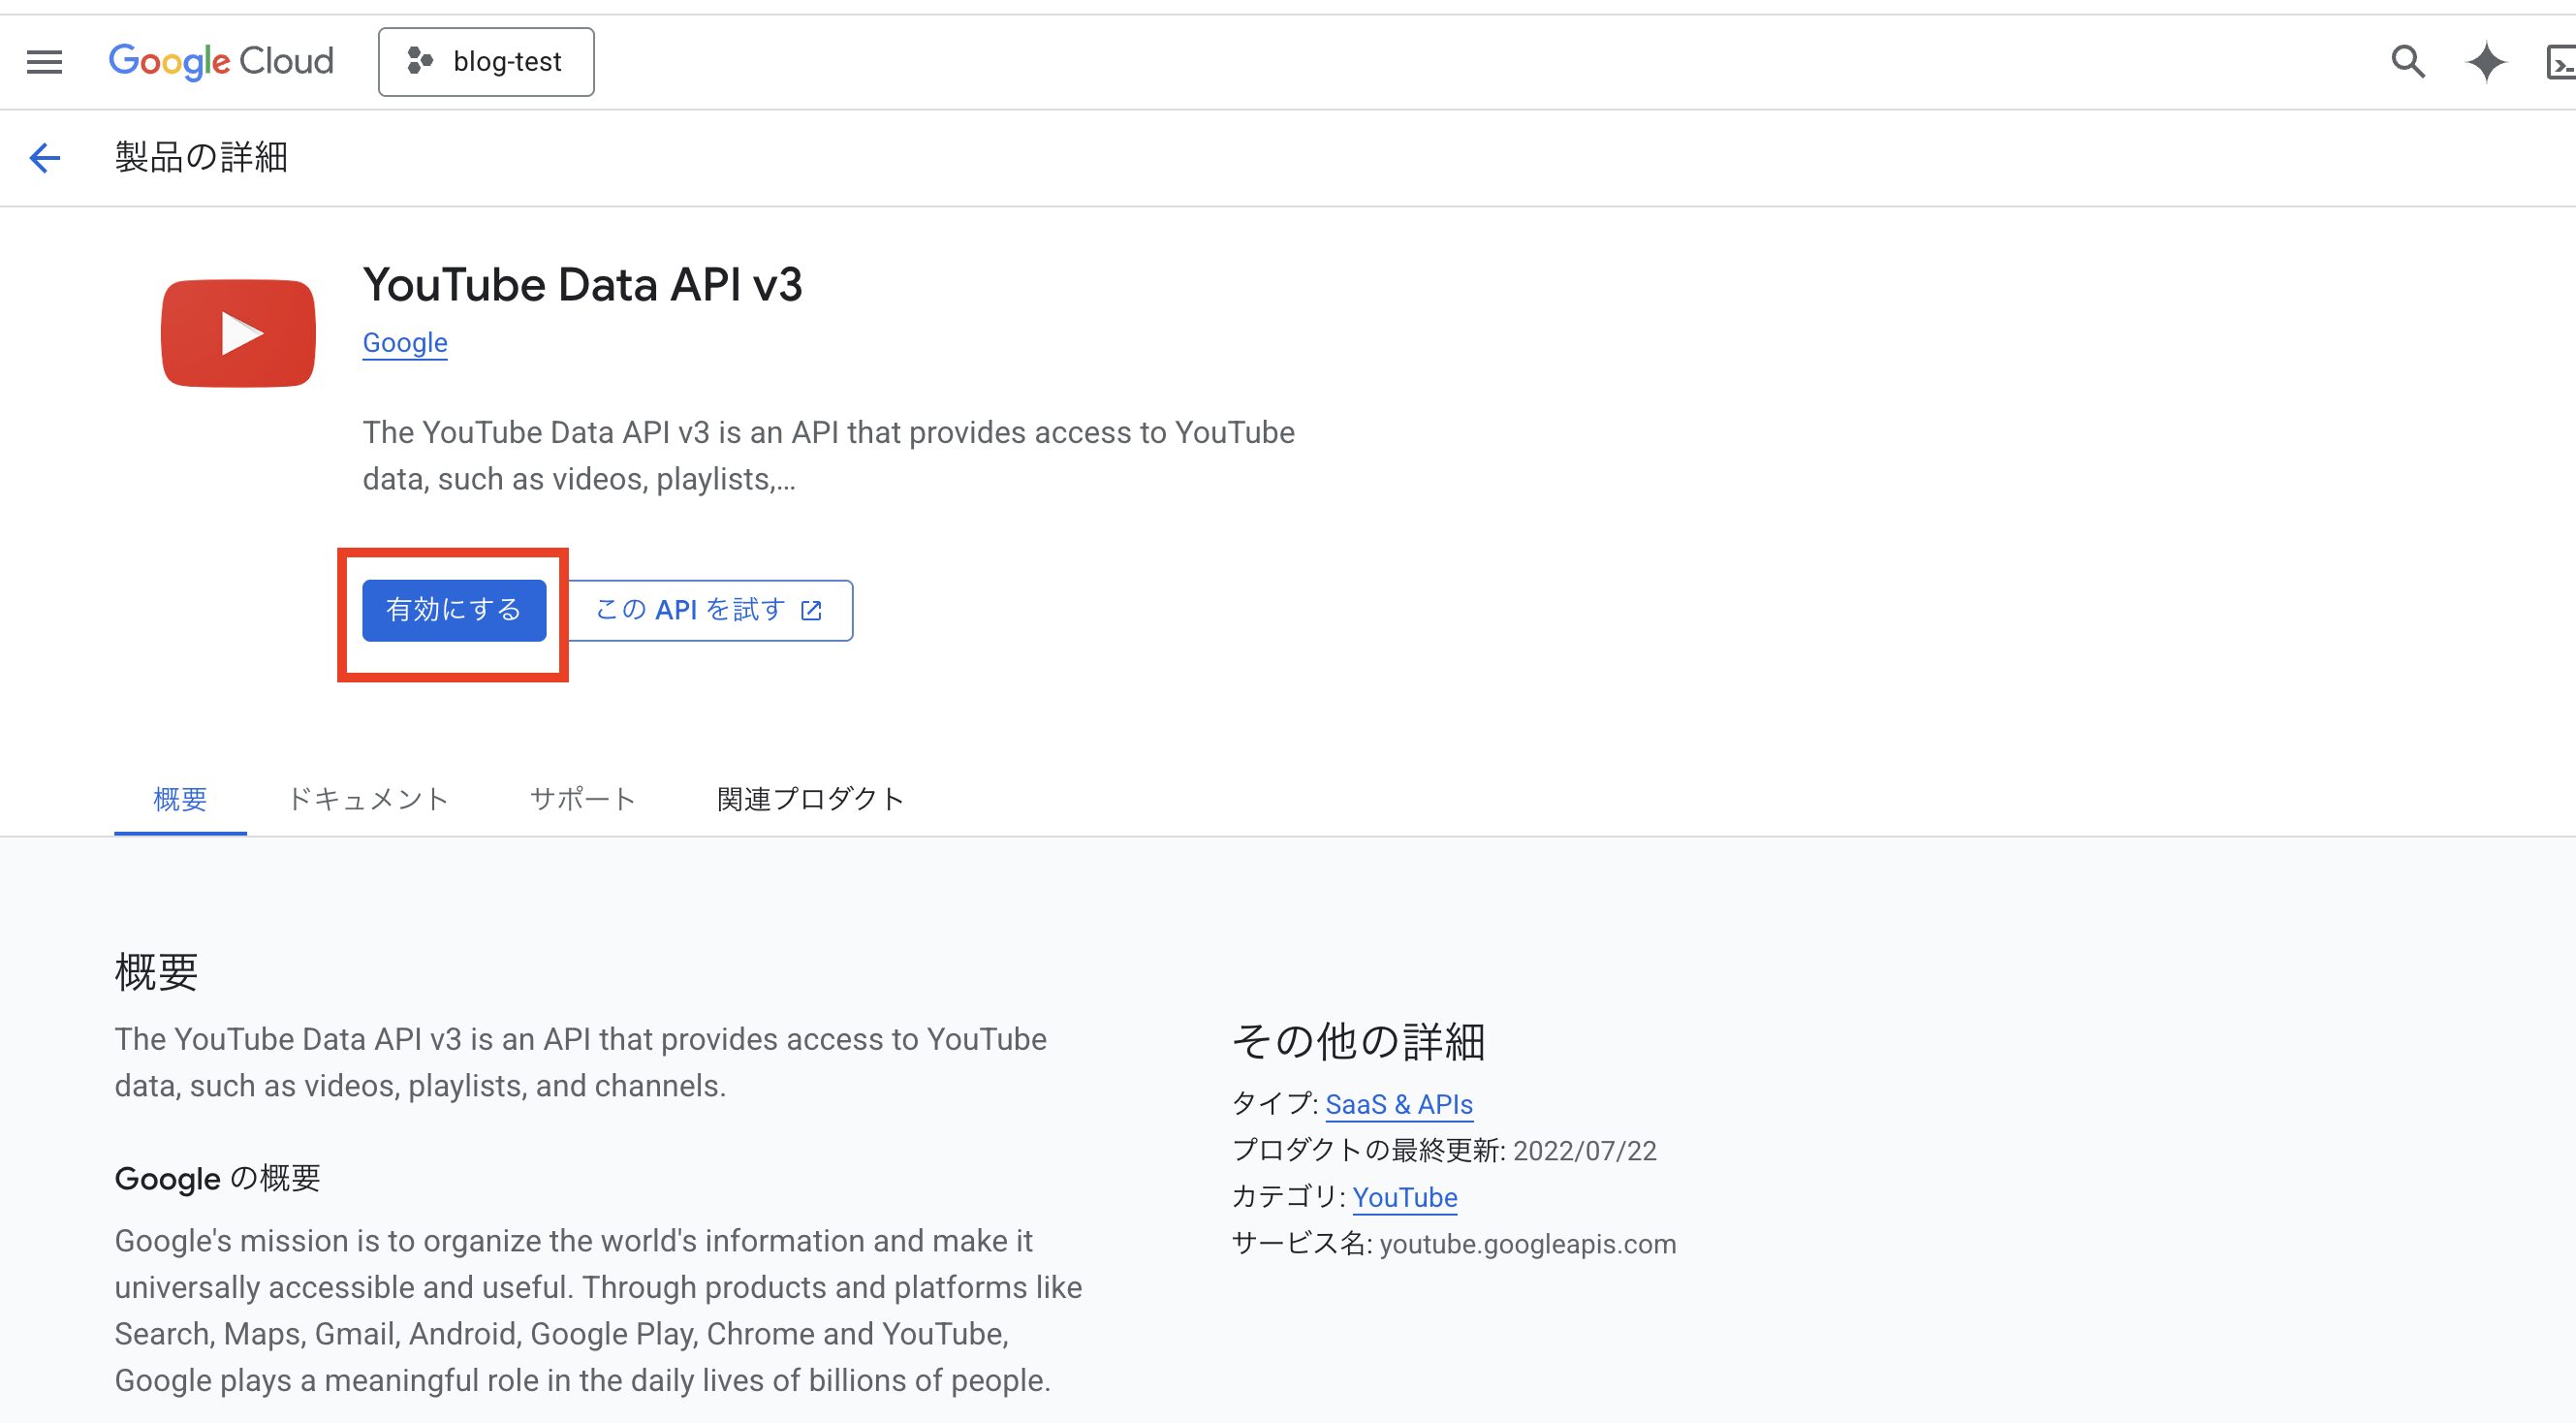Image resolution: width=2576 pixels, height=1423 pixels.
Task: Open the search magnifier icon
Action: [2407, 62]
